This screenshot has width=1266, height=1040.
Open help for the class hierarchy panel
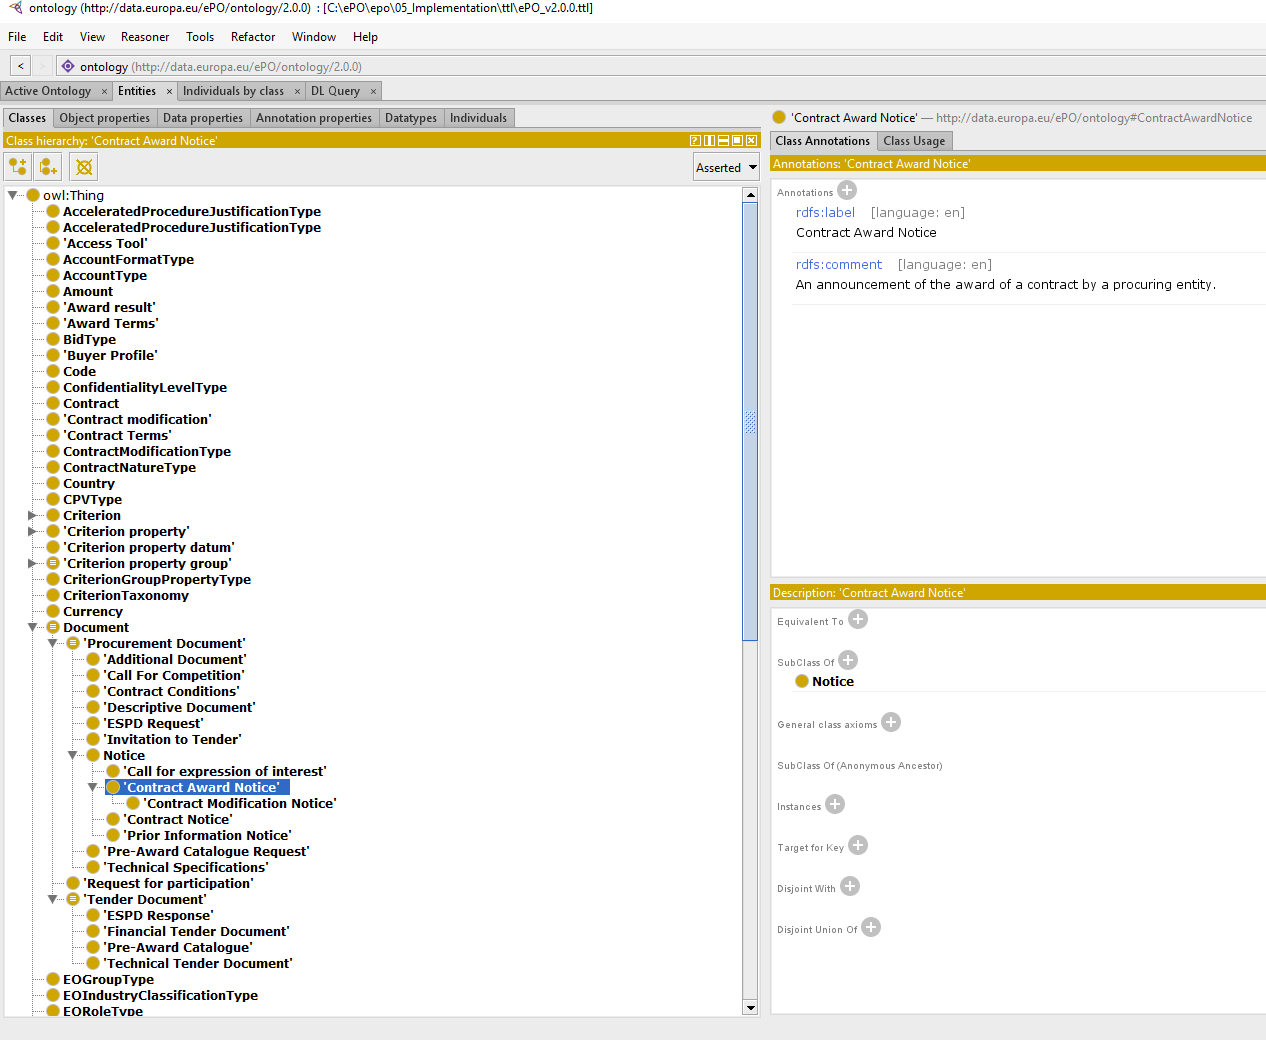click(x=695, y=141)
